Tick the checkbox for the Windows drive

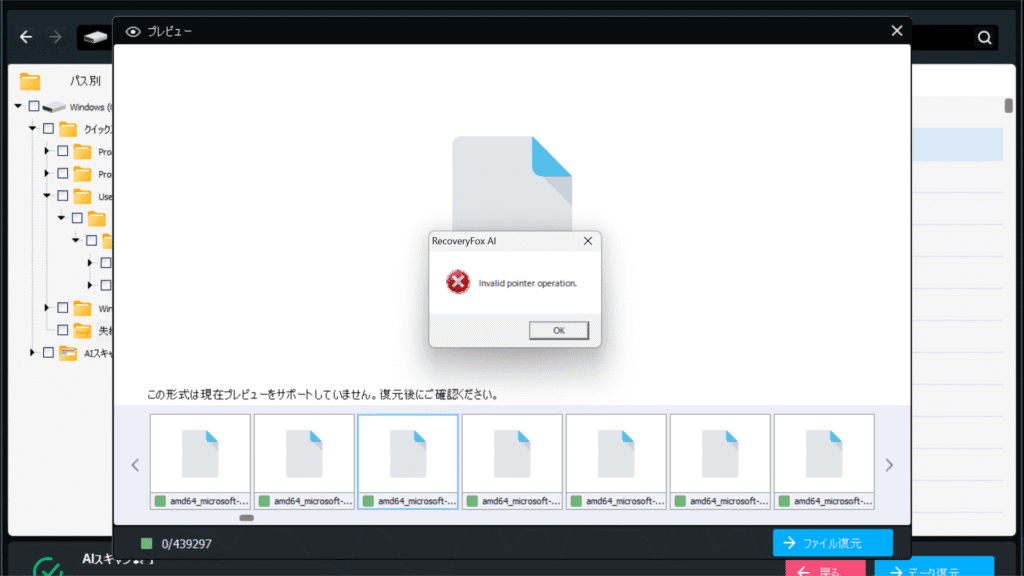(34, 106)
